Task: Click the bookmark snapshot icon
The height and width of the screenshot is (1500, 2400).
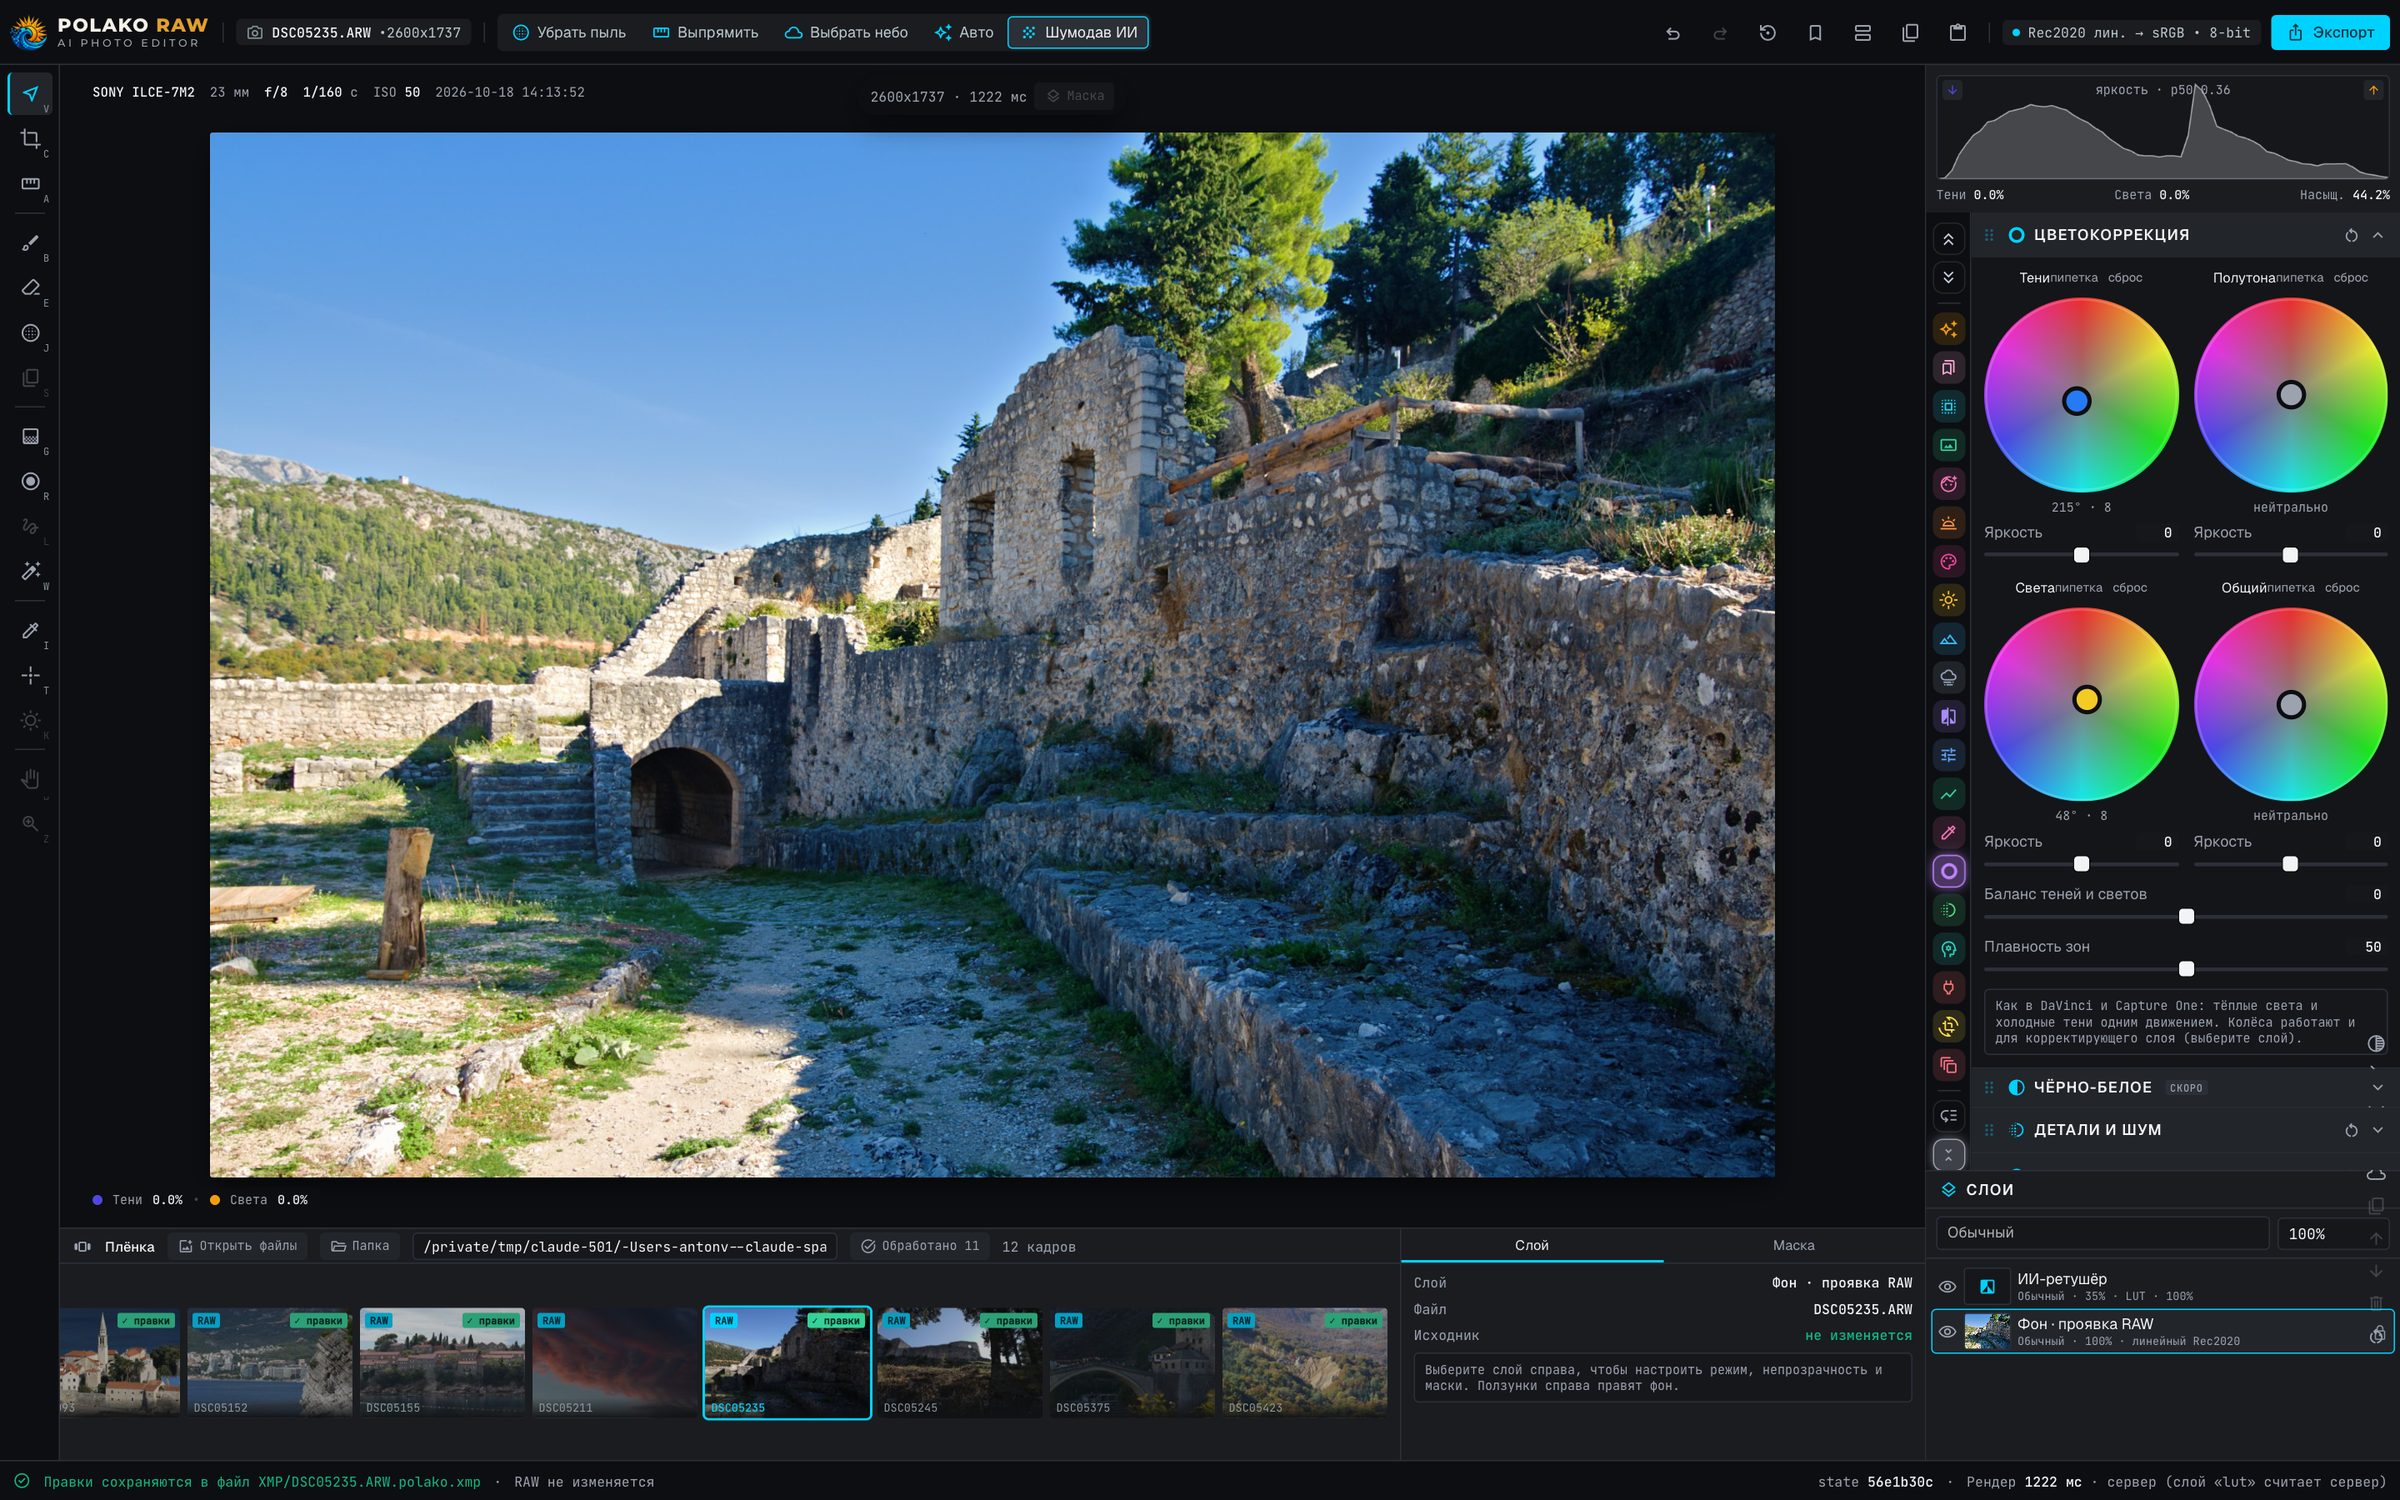Action: point(1815,33)
